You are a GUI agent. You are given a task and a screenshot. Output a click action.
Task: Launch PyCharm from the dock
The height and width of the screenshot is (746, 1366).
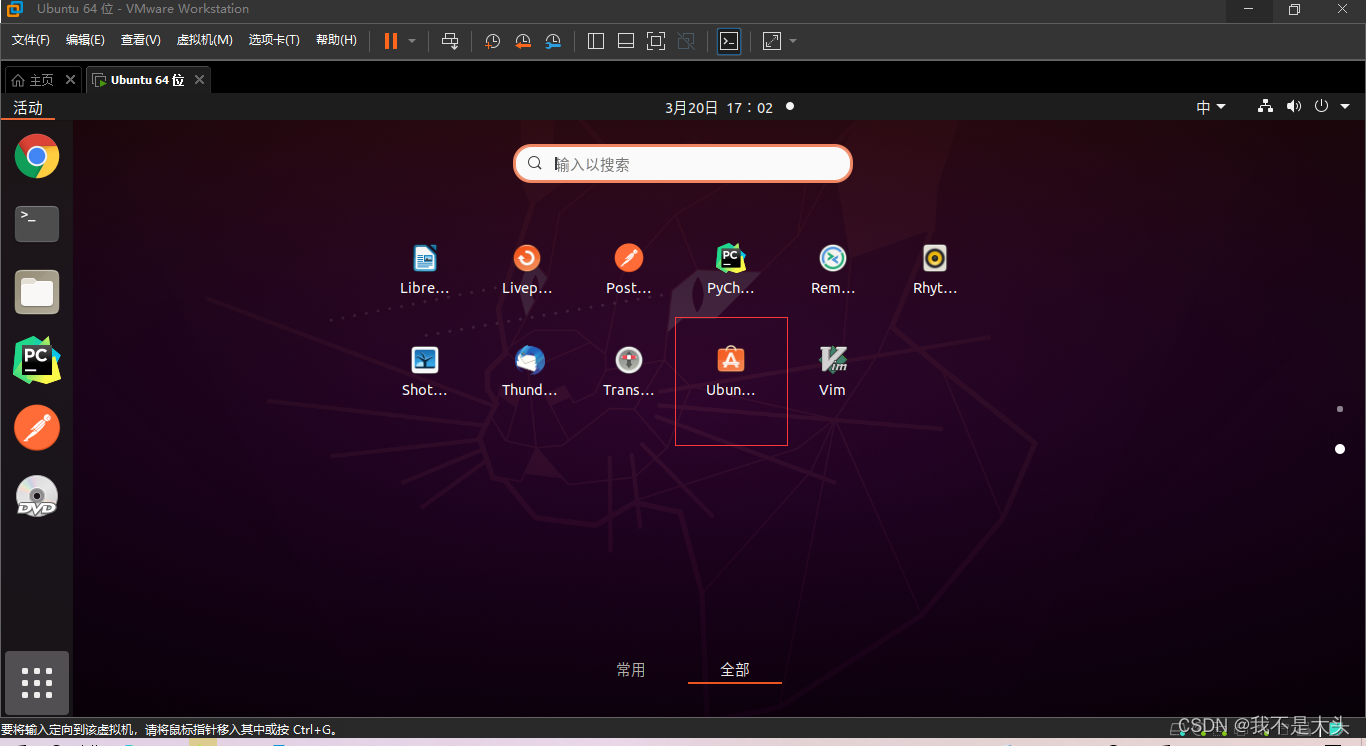tap(37, 360)
